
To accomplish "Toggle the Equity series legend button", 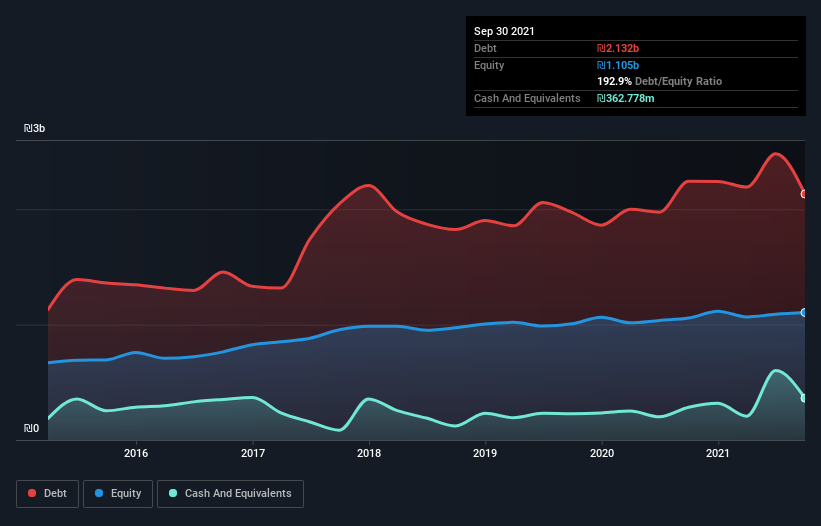I will point(118,494).
